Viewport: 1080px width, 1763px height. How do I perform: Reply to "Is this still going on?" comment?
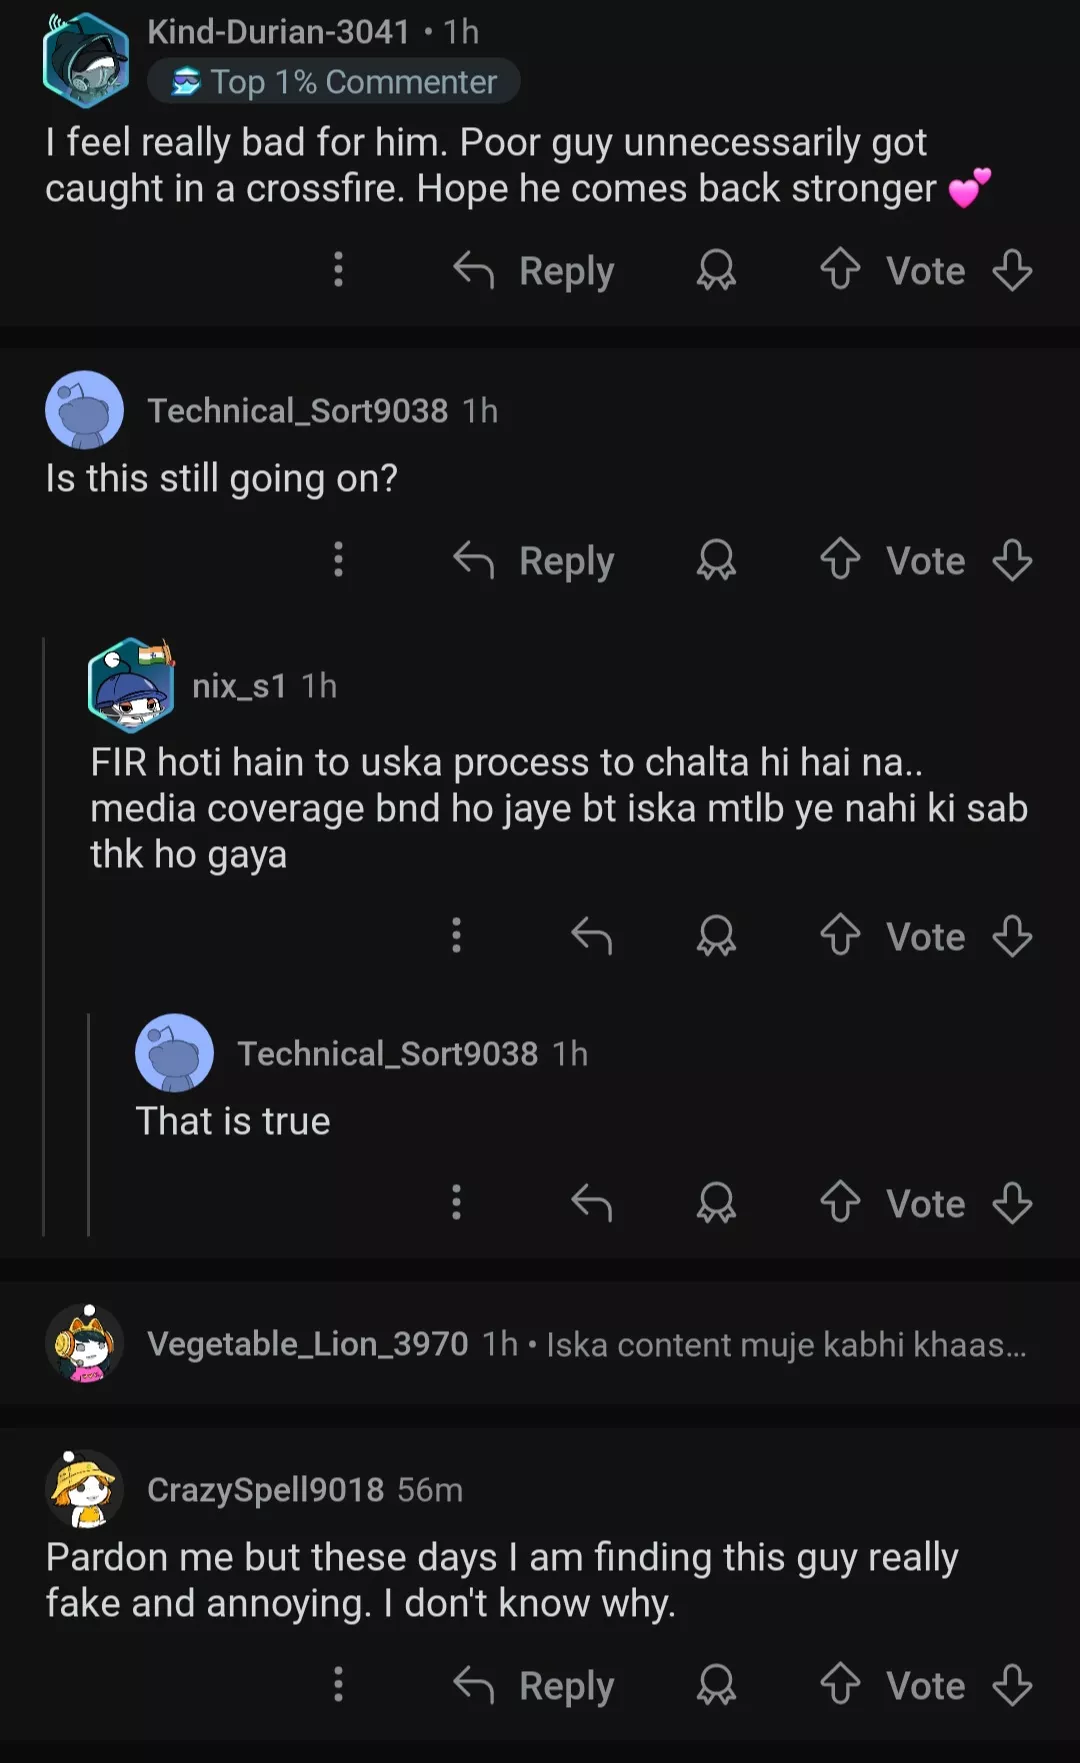(x=534, y=560)
